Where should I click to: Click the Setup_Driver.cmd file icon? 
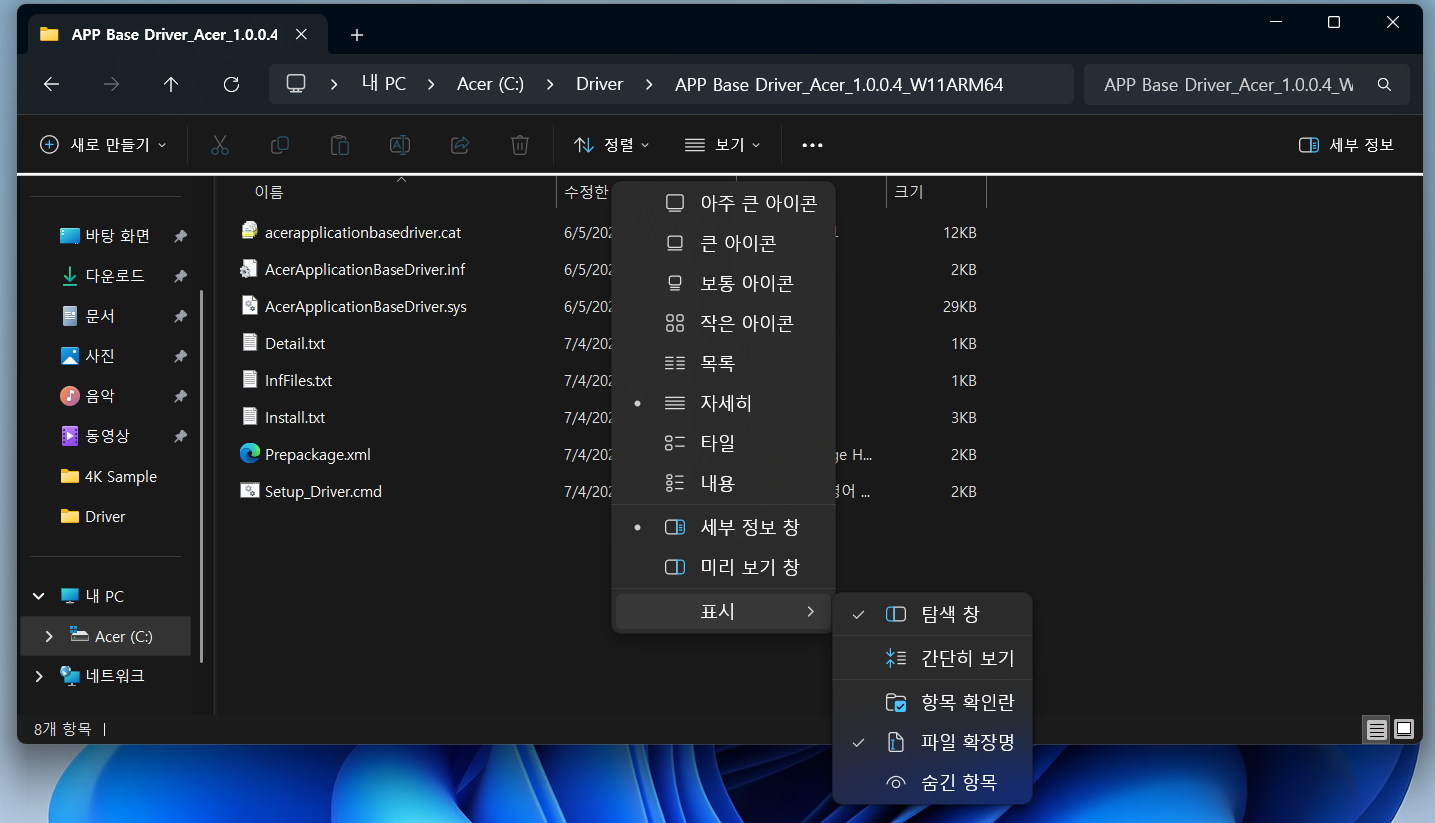pyautogui.click(x=250, y=491)
